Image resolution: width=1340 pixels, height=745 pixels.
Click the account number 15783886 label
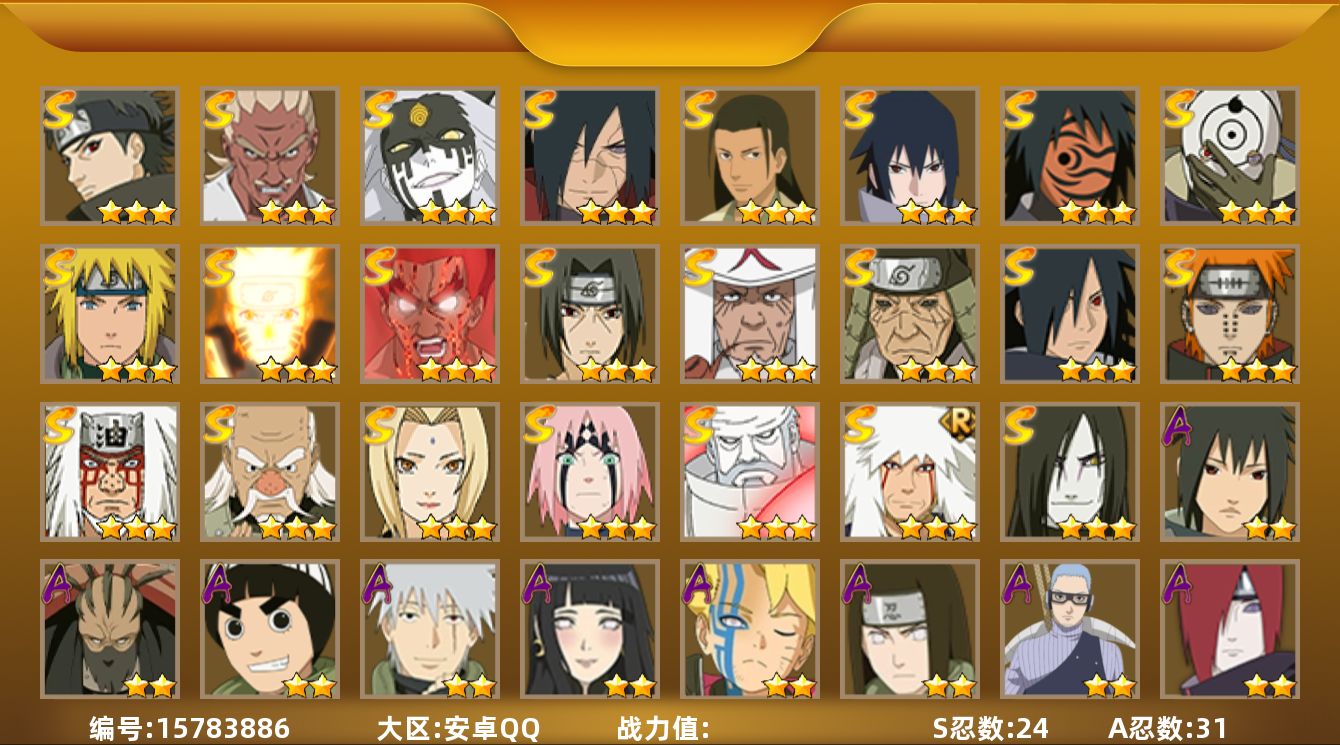190,729
